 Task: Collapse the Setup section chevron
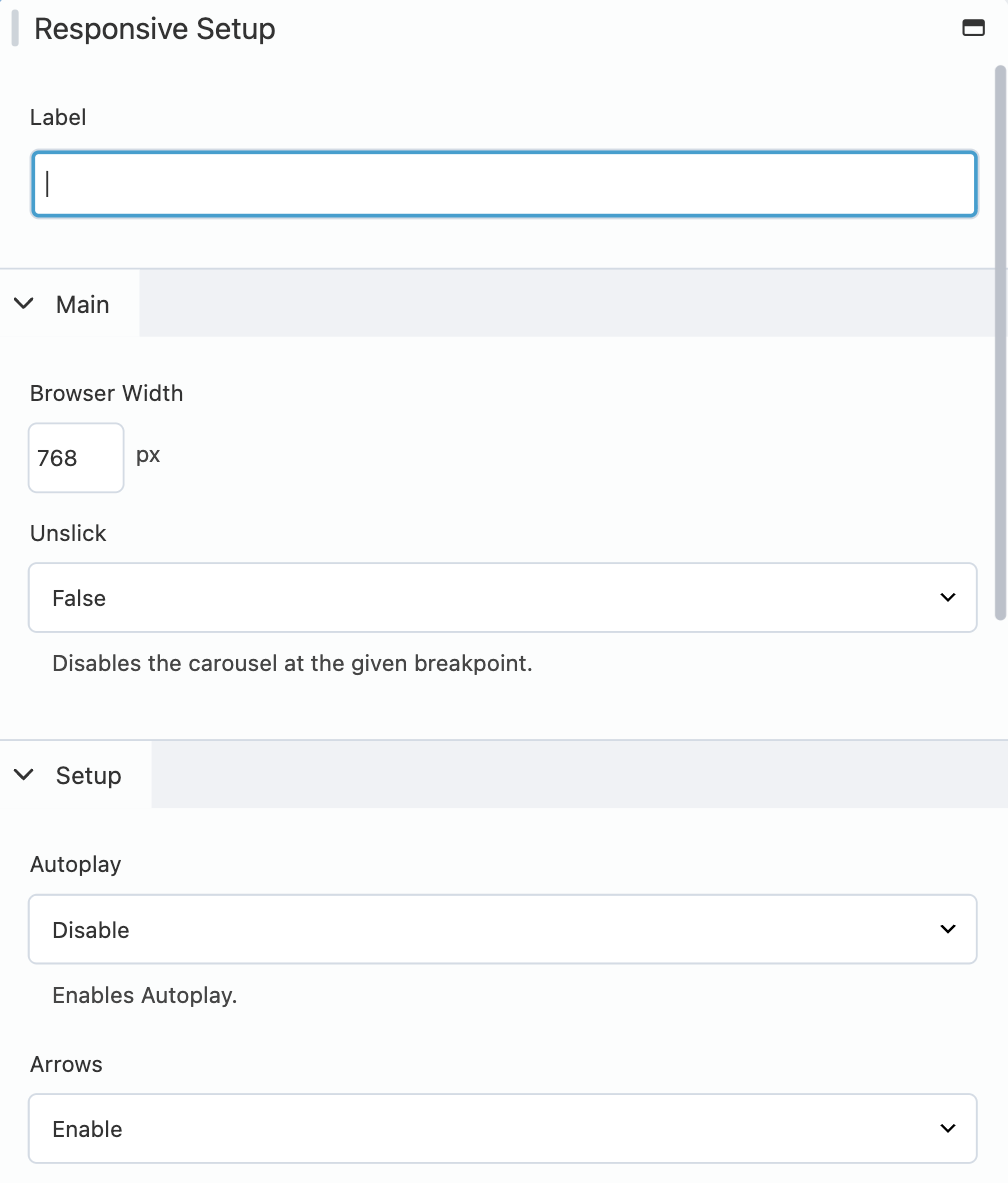[24, 774]
